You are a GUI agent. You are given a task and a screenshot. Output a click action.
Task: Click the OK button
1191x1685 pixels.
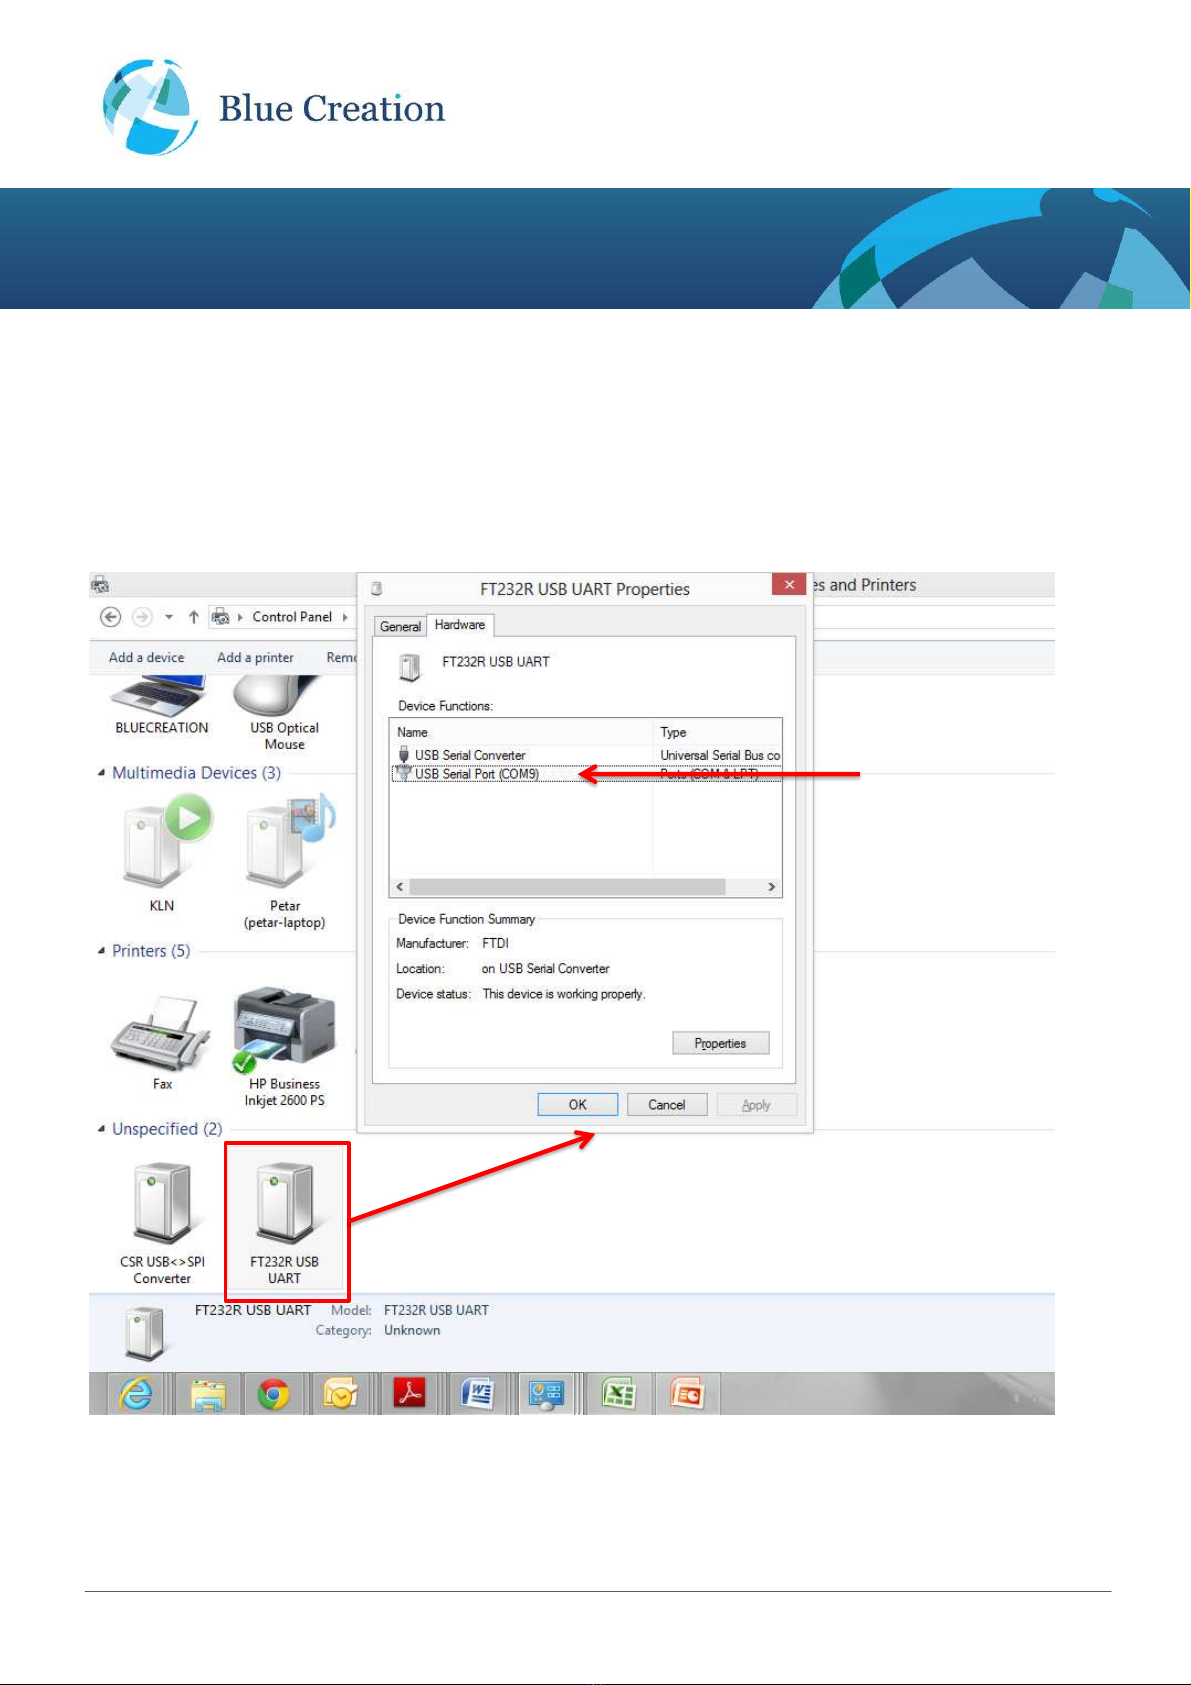pyautogui.click(x=578, y=1105)
